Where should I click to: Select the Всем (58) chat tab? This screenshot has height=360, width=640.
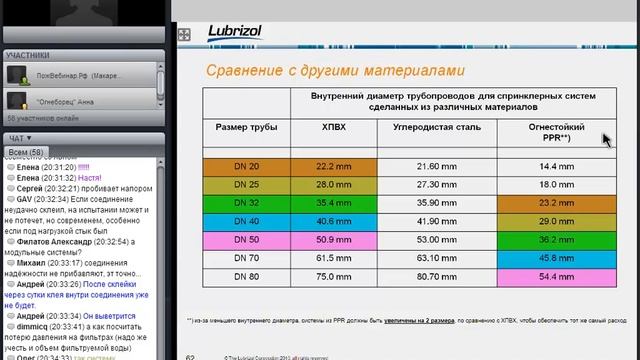click(26, 152)
